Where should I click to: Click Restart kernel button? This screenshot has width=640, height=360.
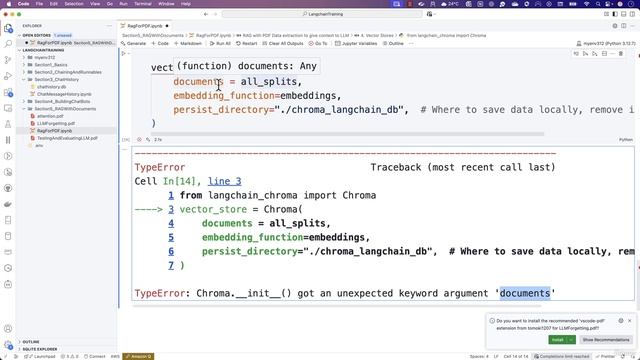click(x=246, y=43)
